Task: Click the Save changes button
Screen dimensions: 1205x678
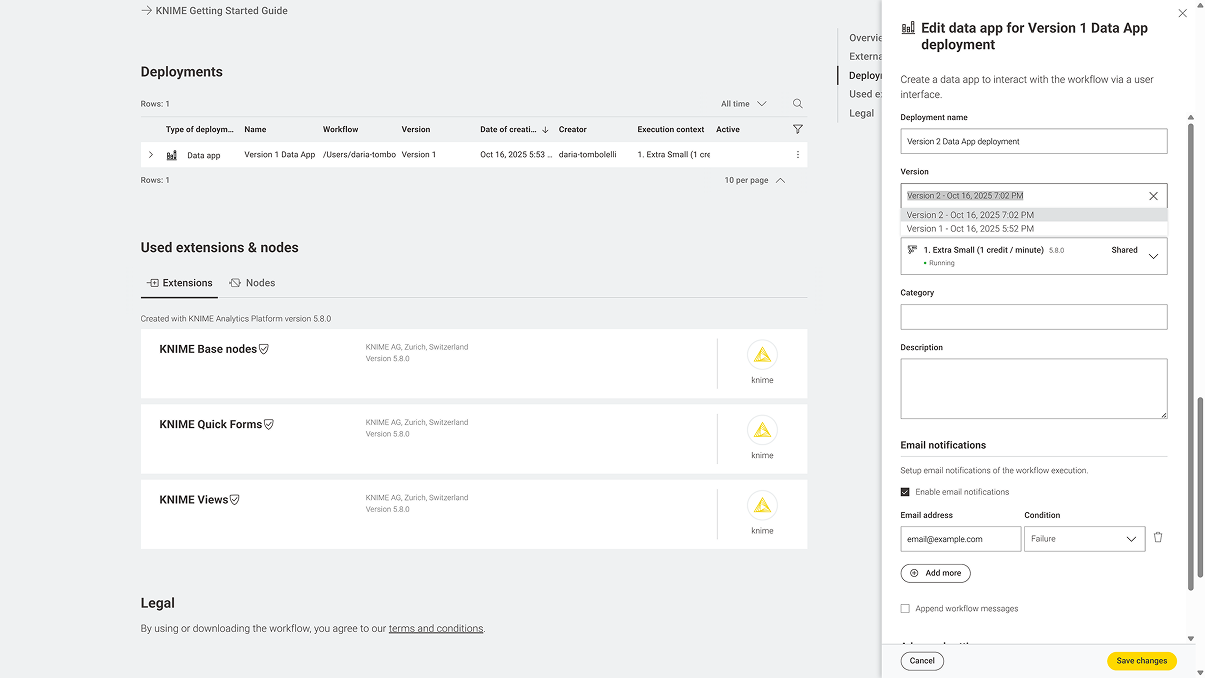Action: (1141, 661)
